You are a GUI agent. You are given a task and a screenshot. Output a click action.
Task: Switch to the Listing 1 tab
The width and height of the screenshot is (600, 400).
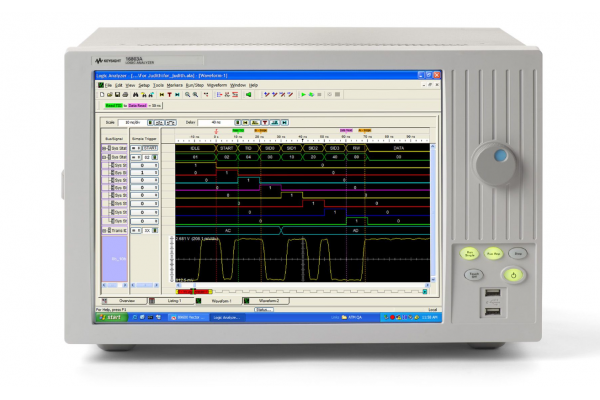click(x=171, y=301)
